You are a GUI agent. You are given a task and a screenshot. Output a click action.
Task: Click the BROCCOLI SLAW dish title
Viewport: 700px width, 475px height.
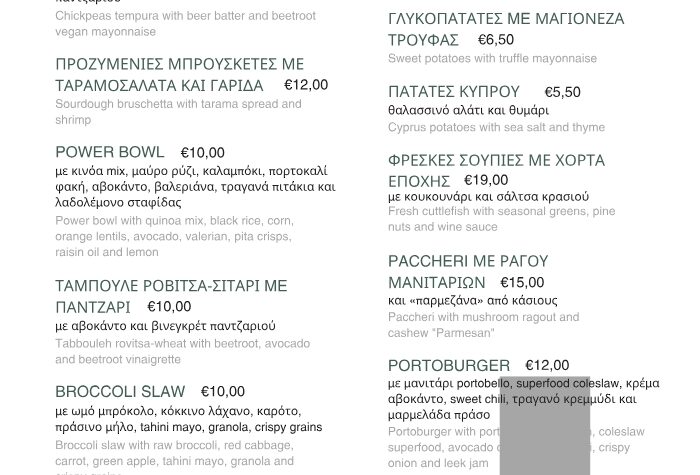coord(120,391)
